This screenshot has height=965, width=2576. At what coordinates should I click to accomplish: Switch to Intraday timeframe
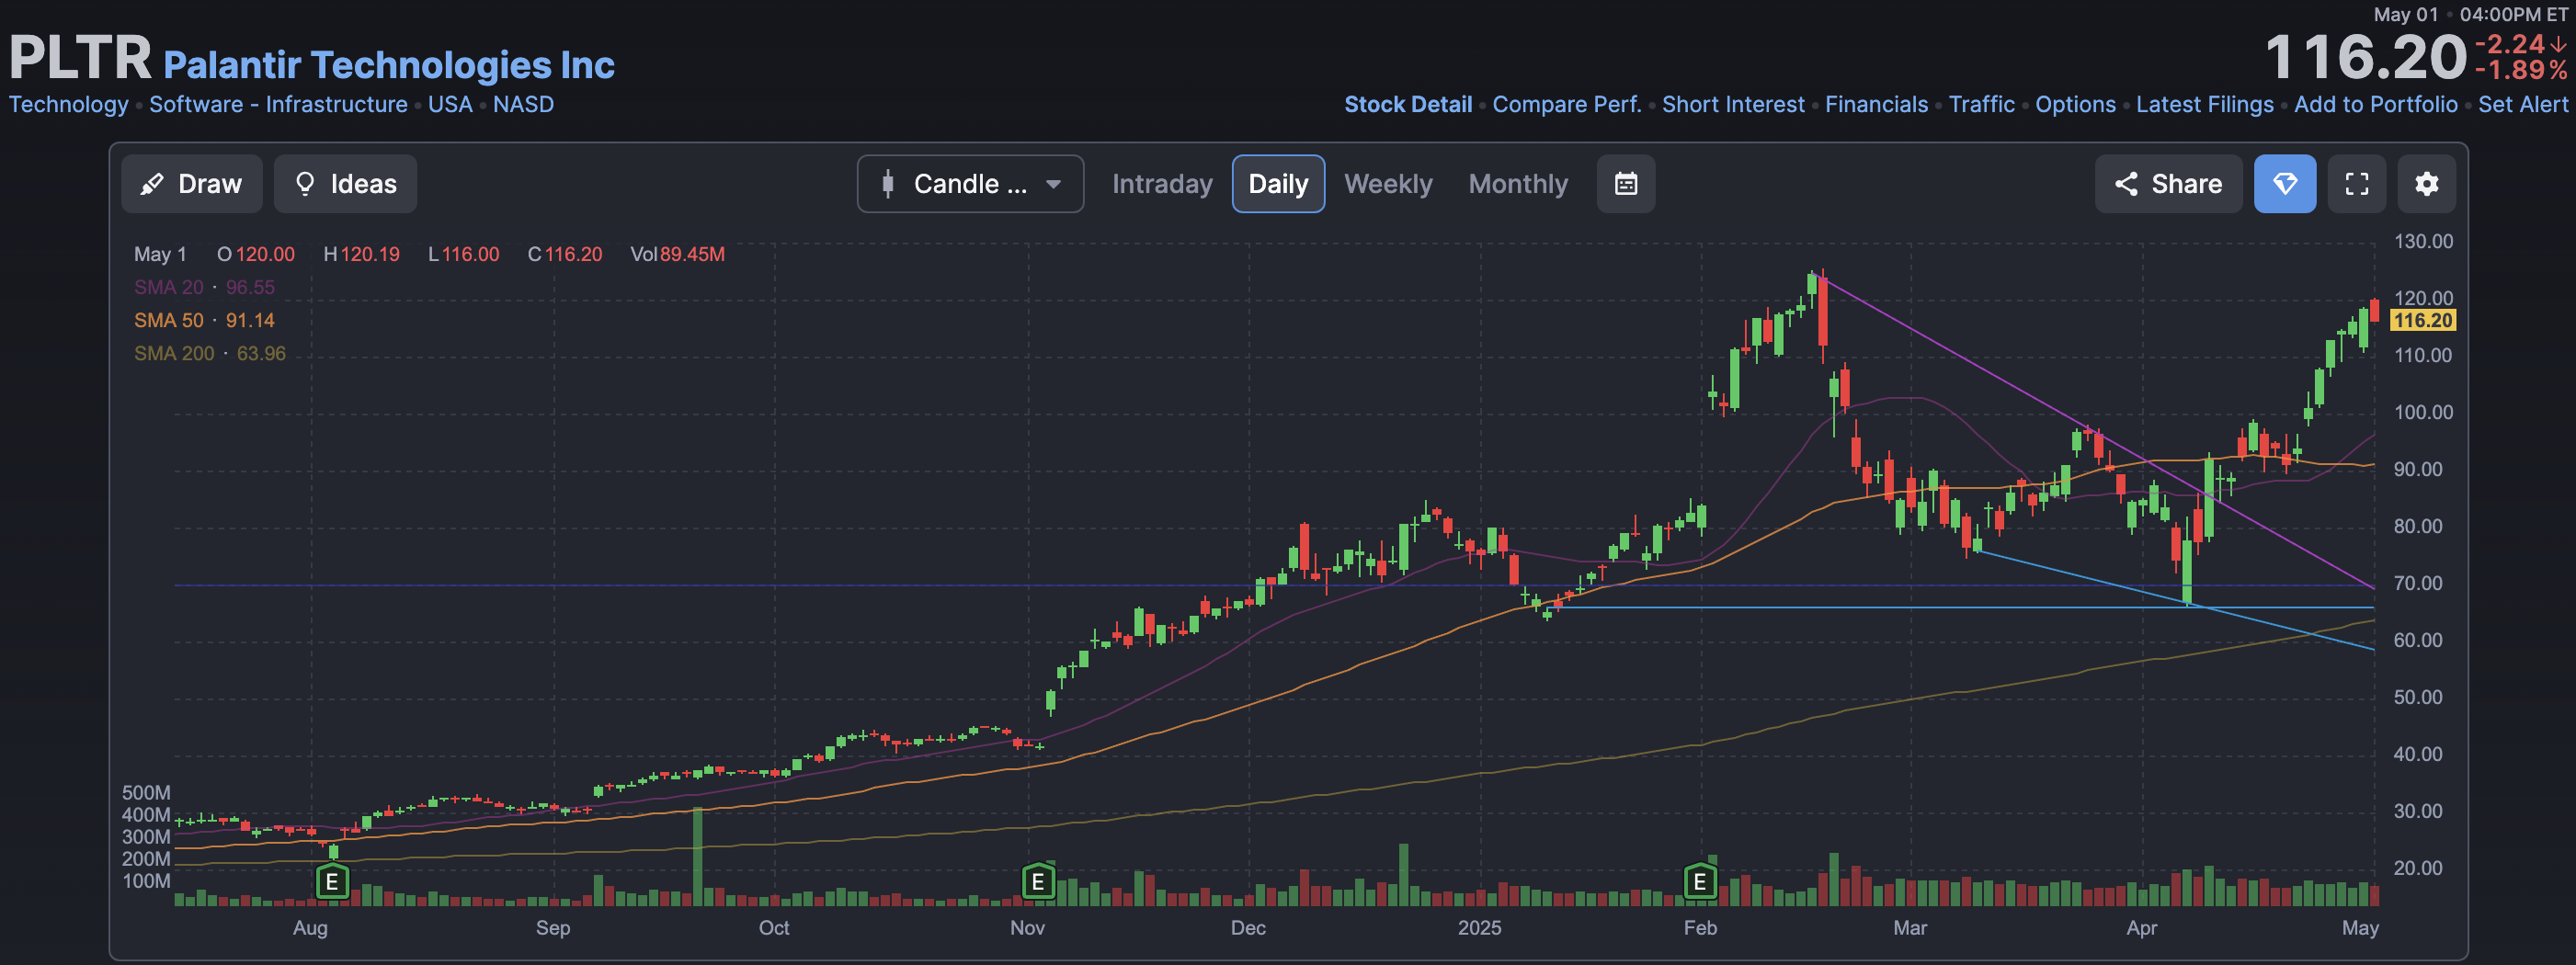(1162, 184)
